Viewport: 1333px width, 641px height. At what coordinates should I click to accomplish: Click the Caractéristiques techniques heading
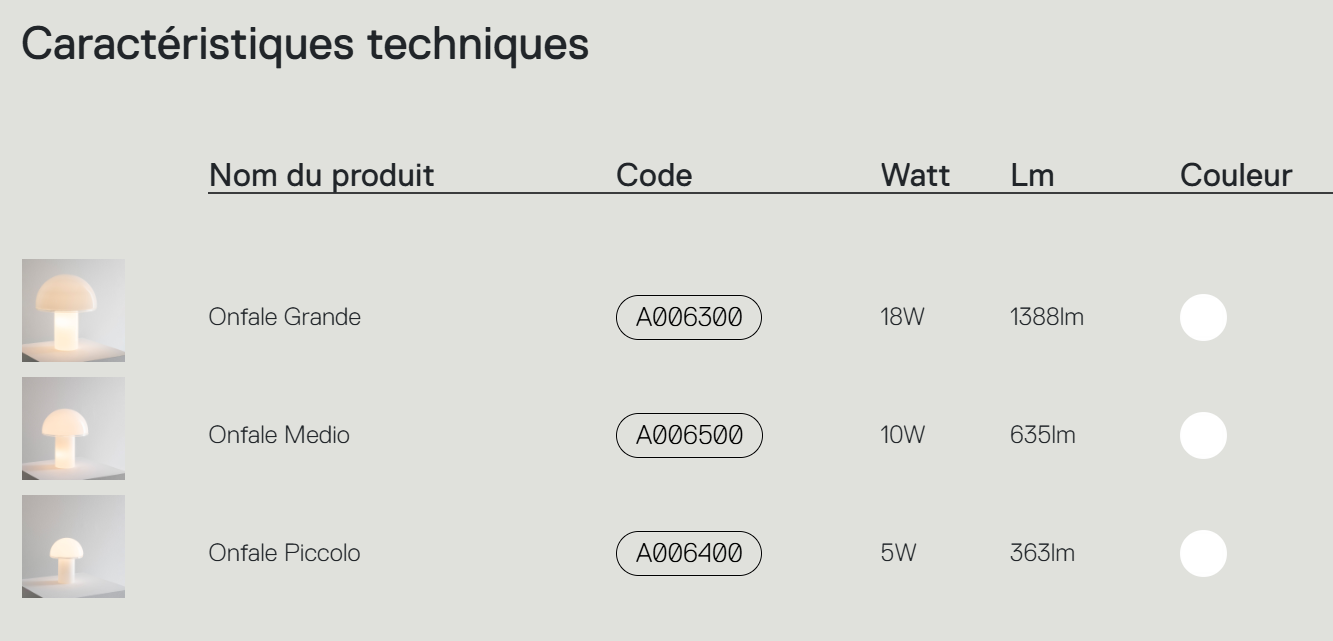click(305, 46)
